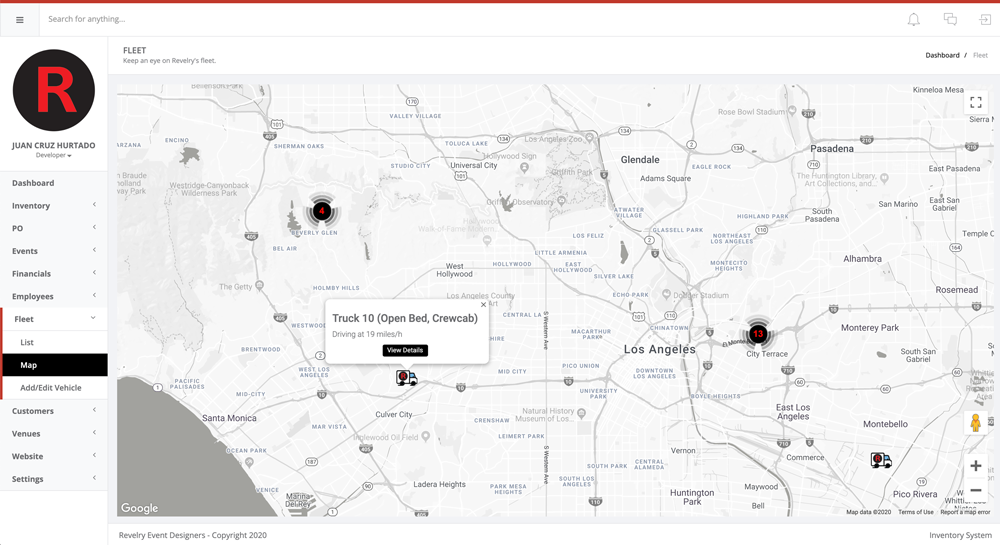This screenshot has width=1000, height=545.
Task: Select List under Fleet menu
Action: (x=27, y=343)
